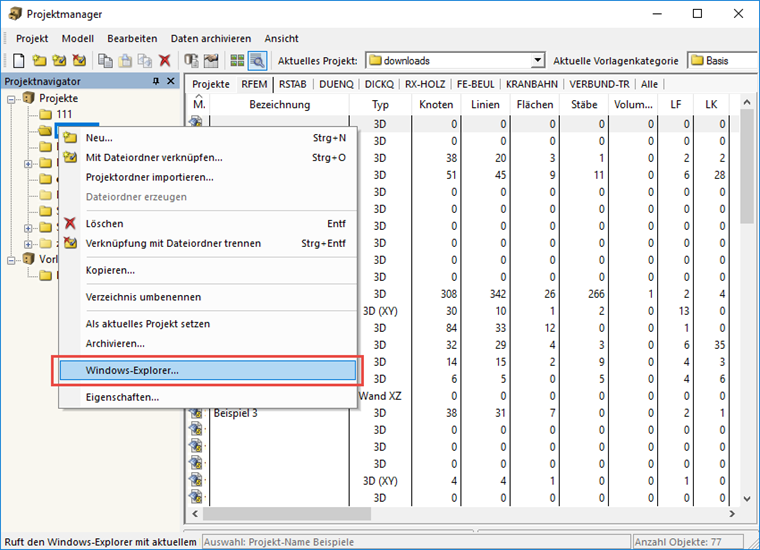Switch to the Projekte tab
The image size is (760, 550).
[x=211, y=84]
